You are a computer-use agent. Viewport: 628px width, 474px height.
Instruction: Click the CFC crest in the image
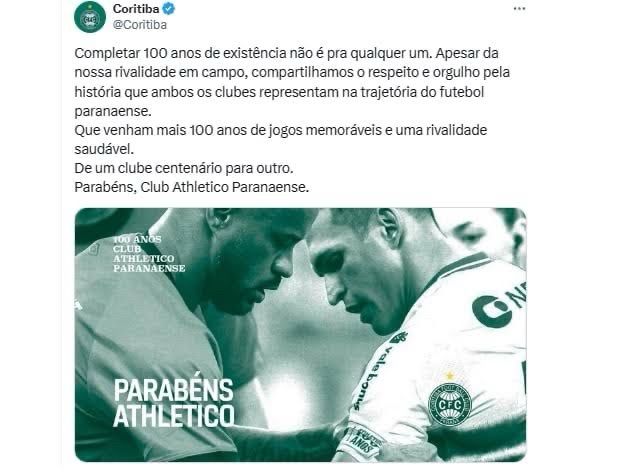point(450,404)
